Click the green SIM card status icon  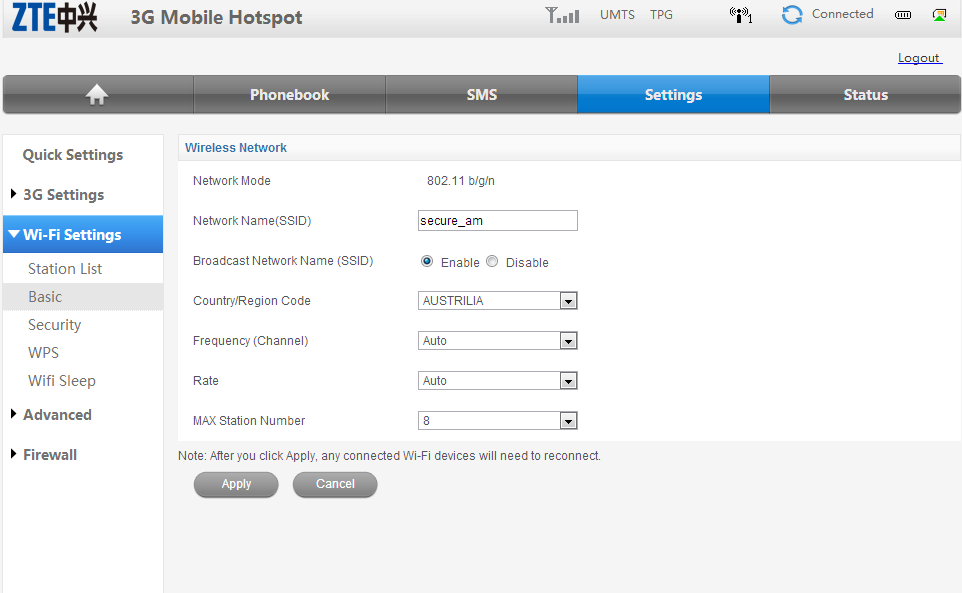coord(939,15)
